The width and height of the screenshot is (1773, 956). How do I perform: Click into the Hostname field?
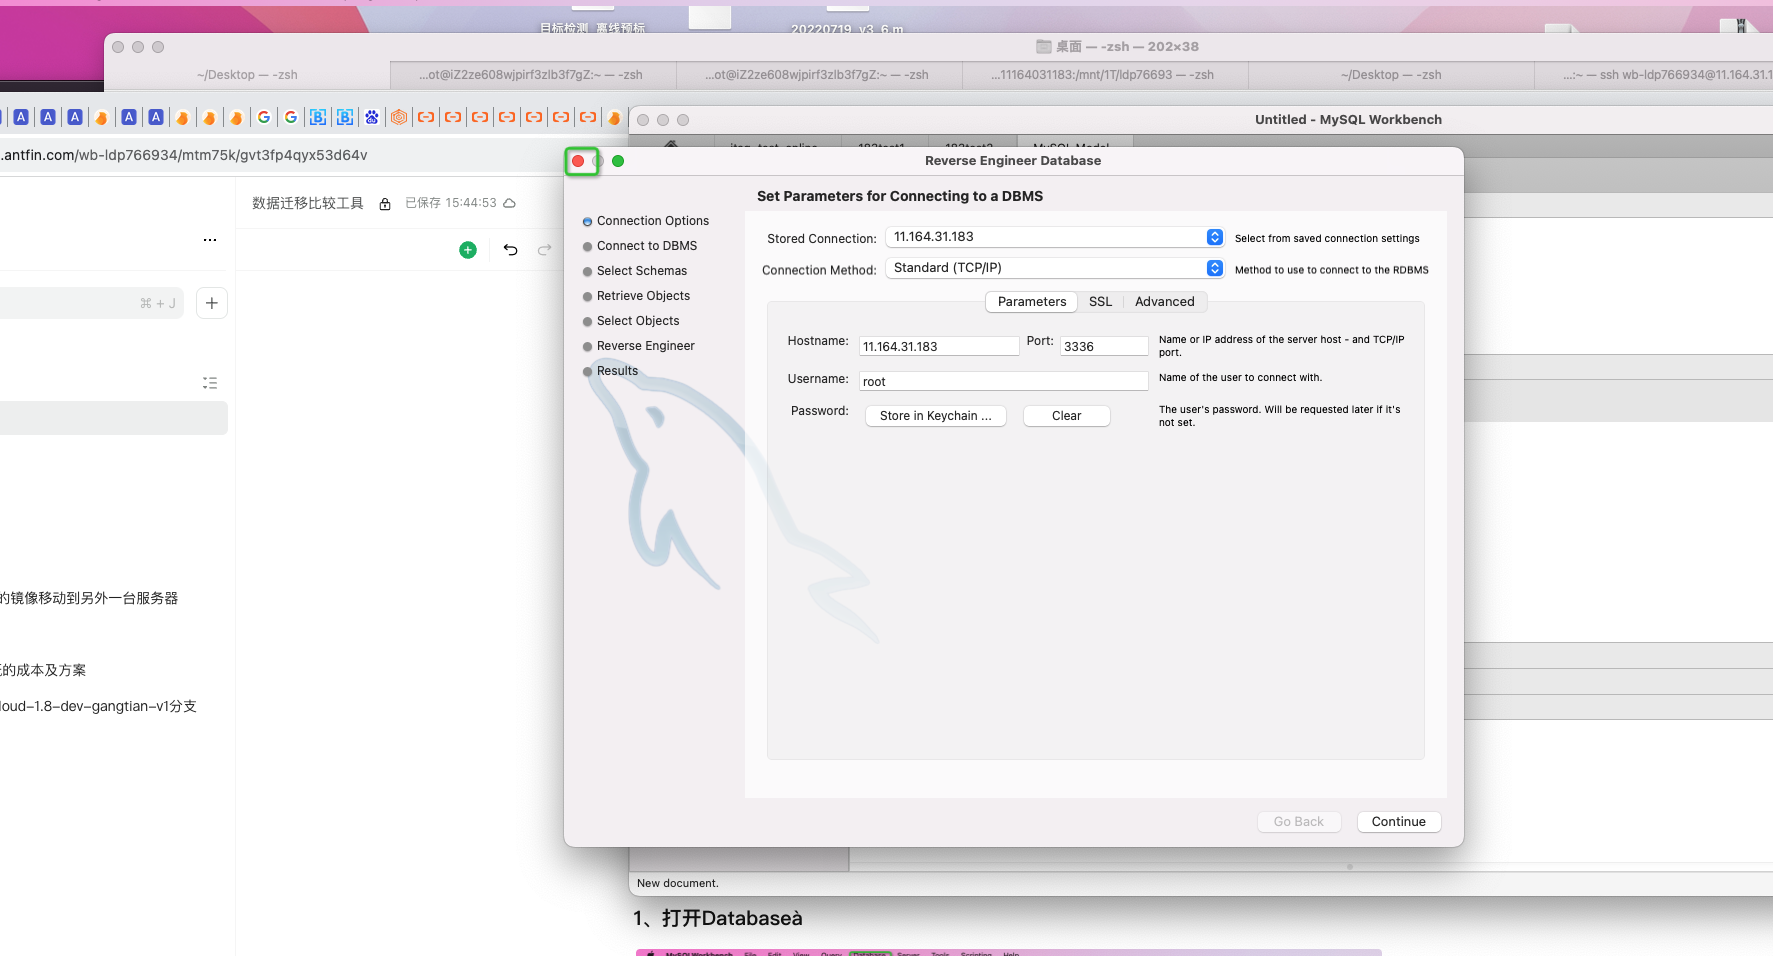coord(939,346)
